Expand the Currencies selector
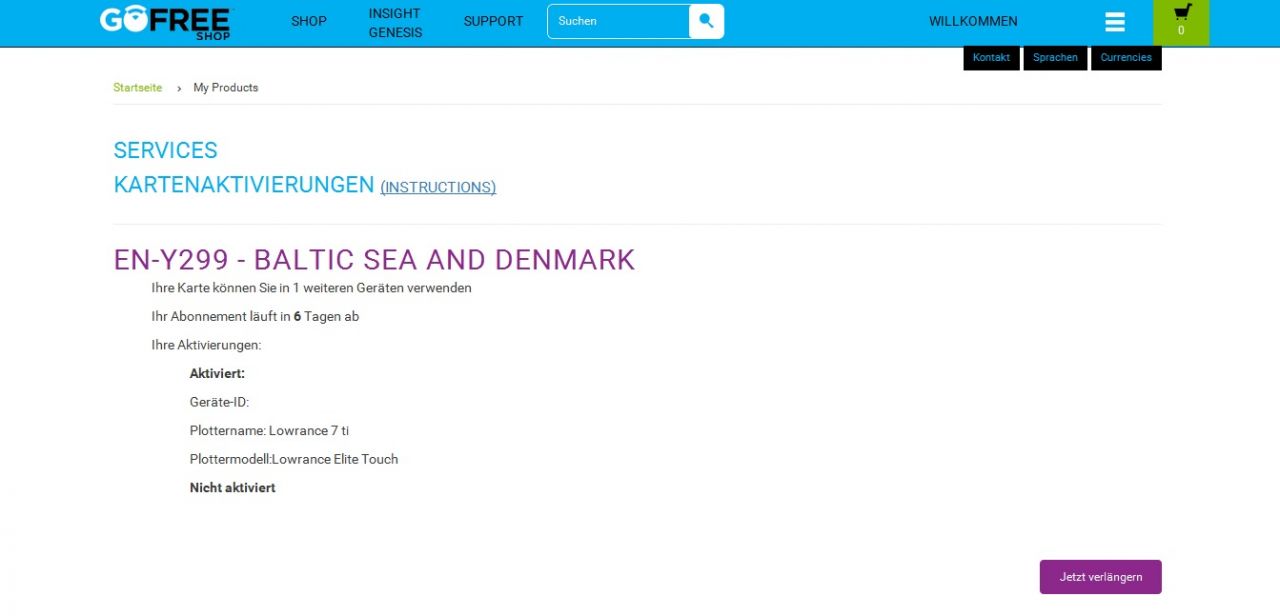 [1126, 58]
